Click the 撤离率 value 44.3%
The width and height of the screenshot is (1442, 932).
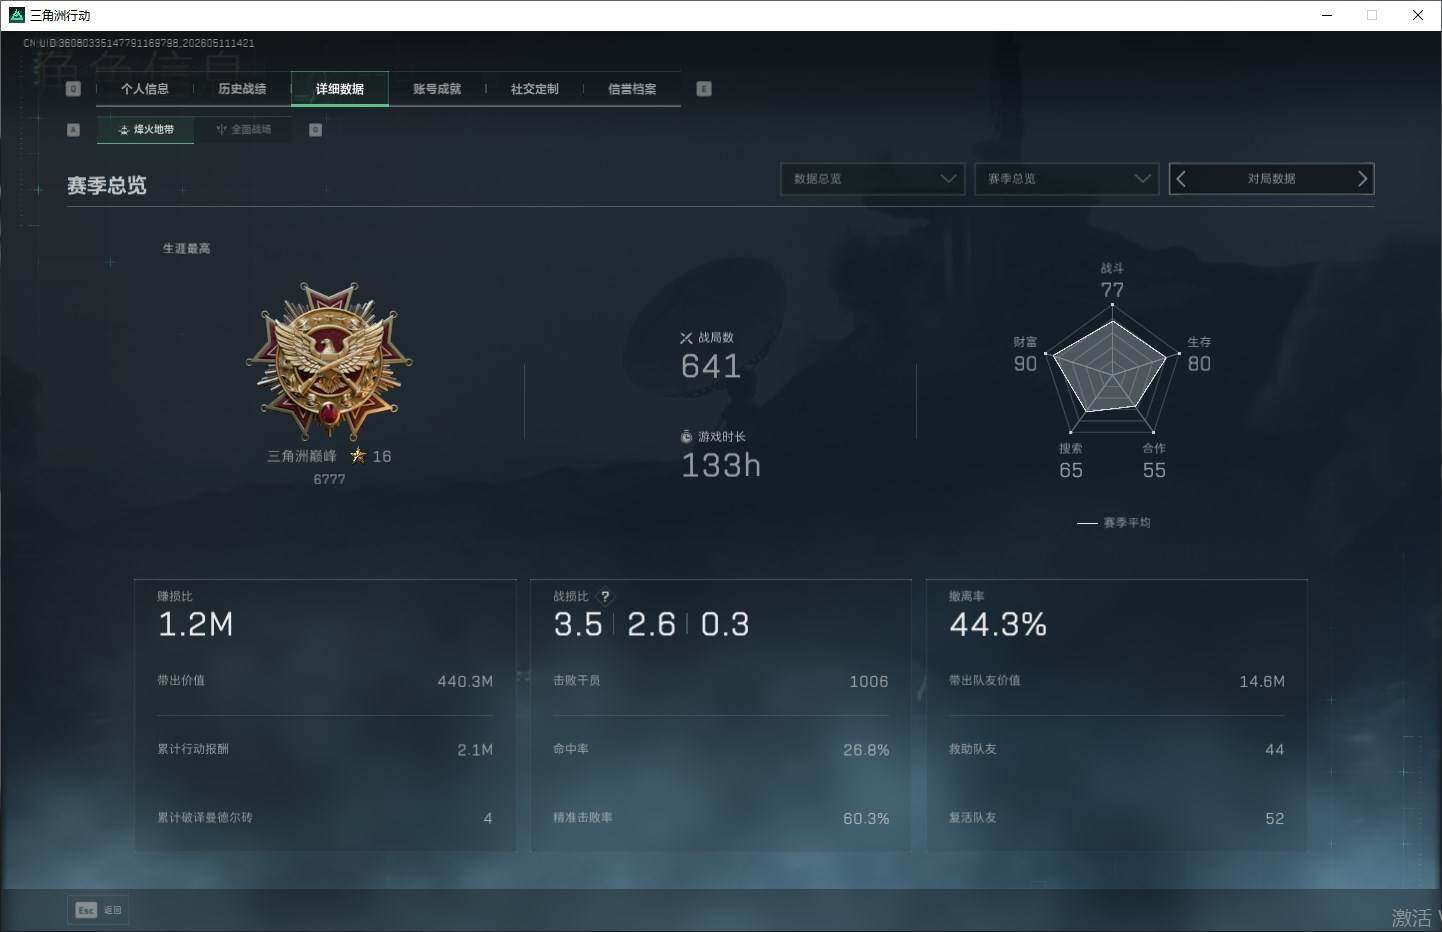pyautogui.click(x=998, y=625)
